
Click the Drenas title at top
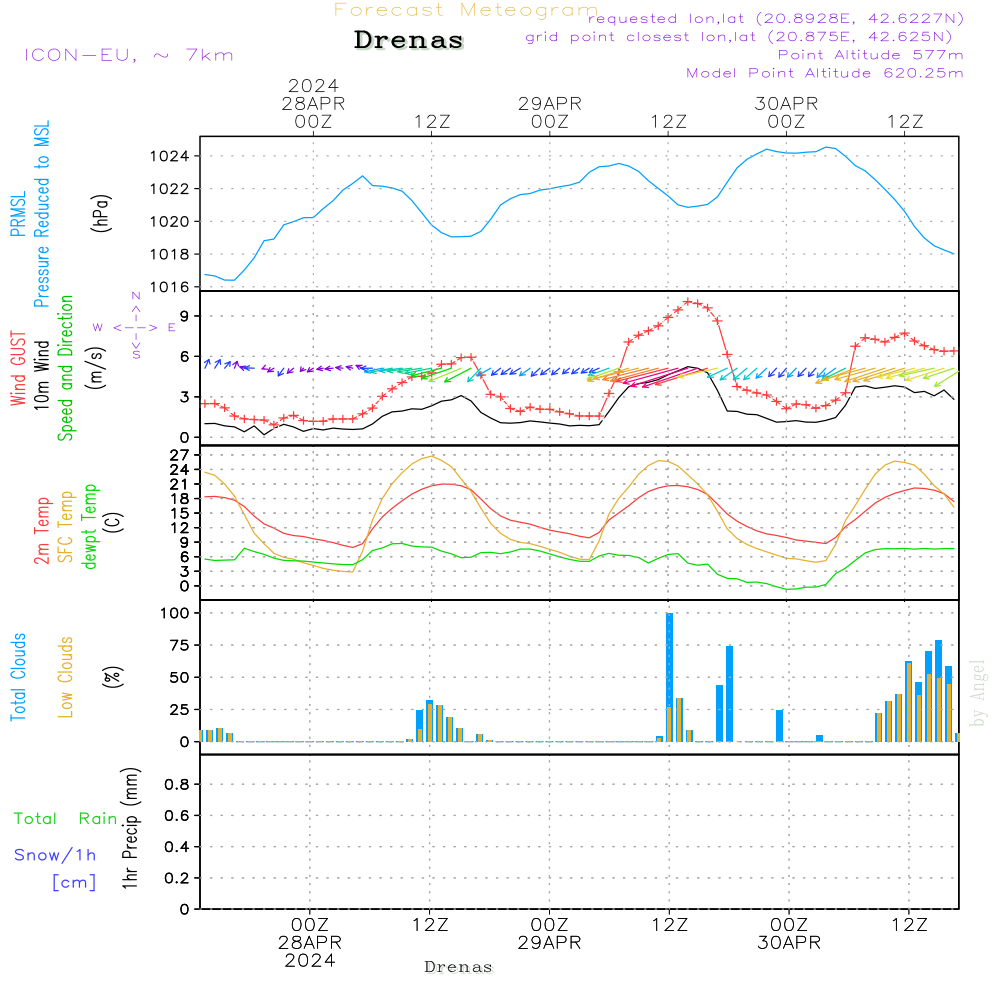pyautogui.click(x=409, y=41)
